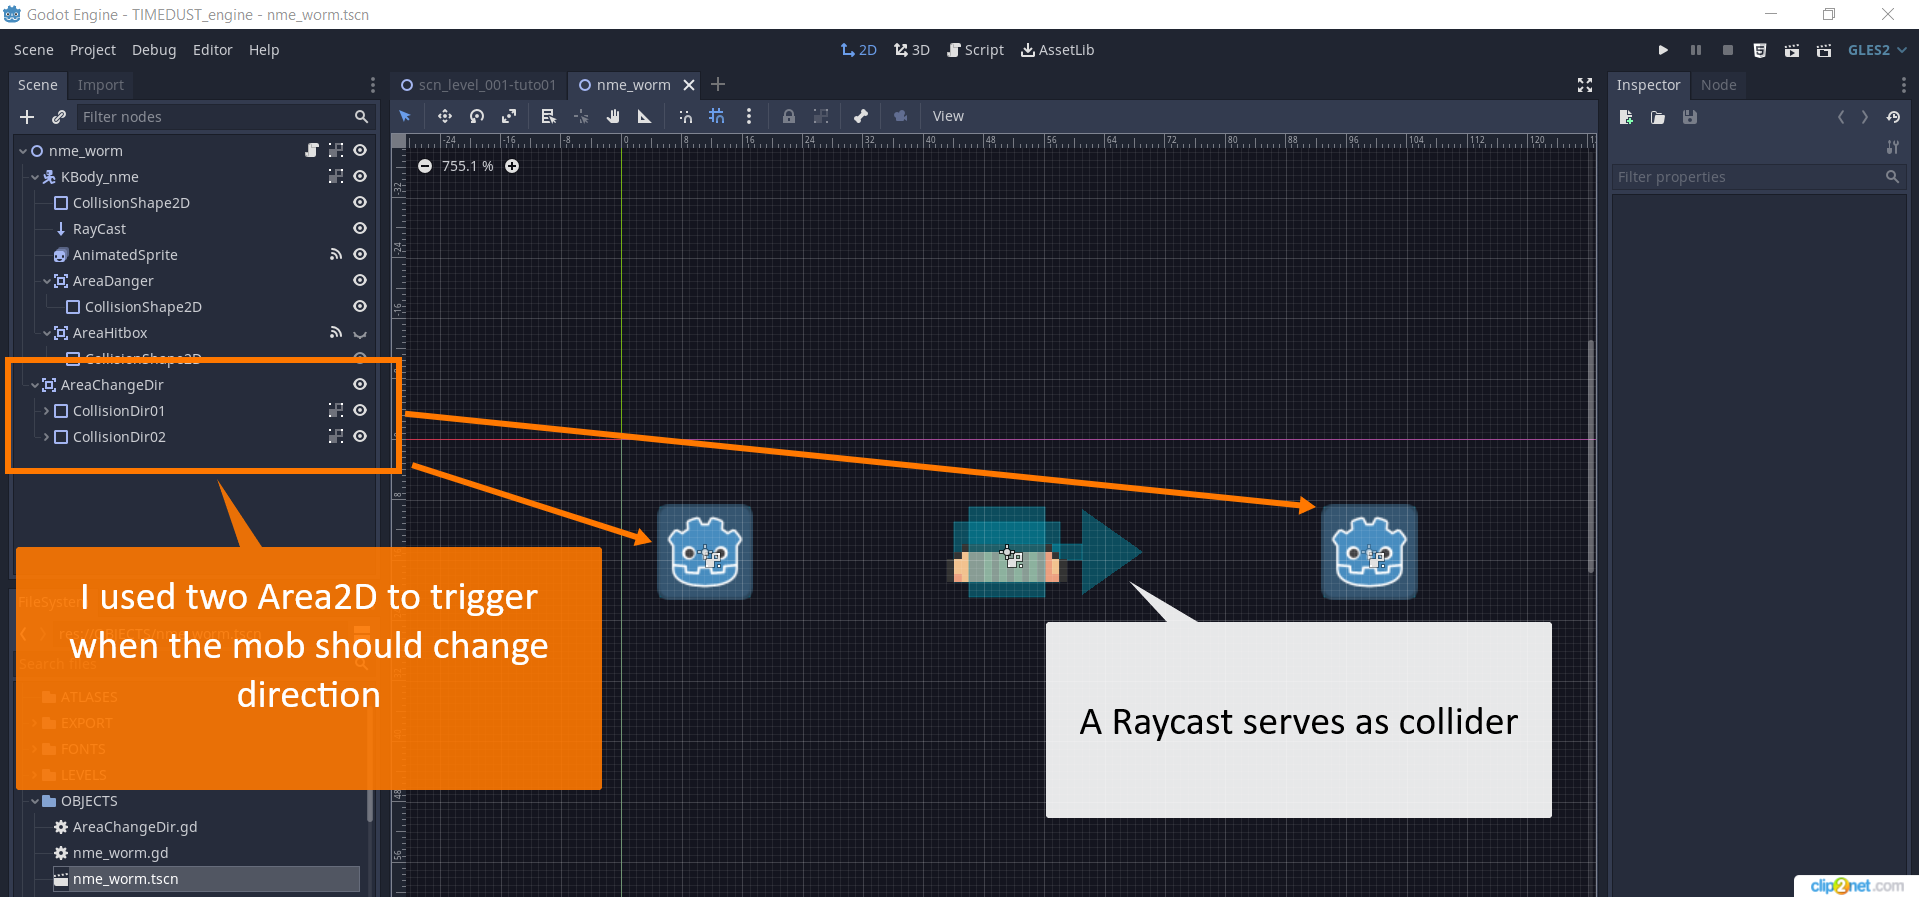Activate the Scale Mode tool
The height and width of the screenshot is (897, 1919).
point(509,116)
